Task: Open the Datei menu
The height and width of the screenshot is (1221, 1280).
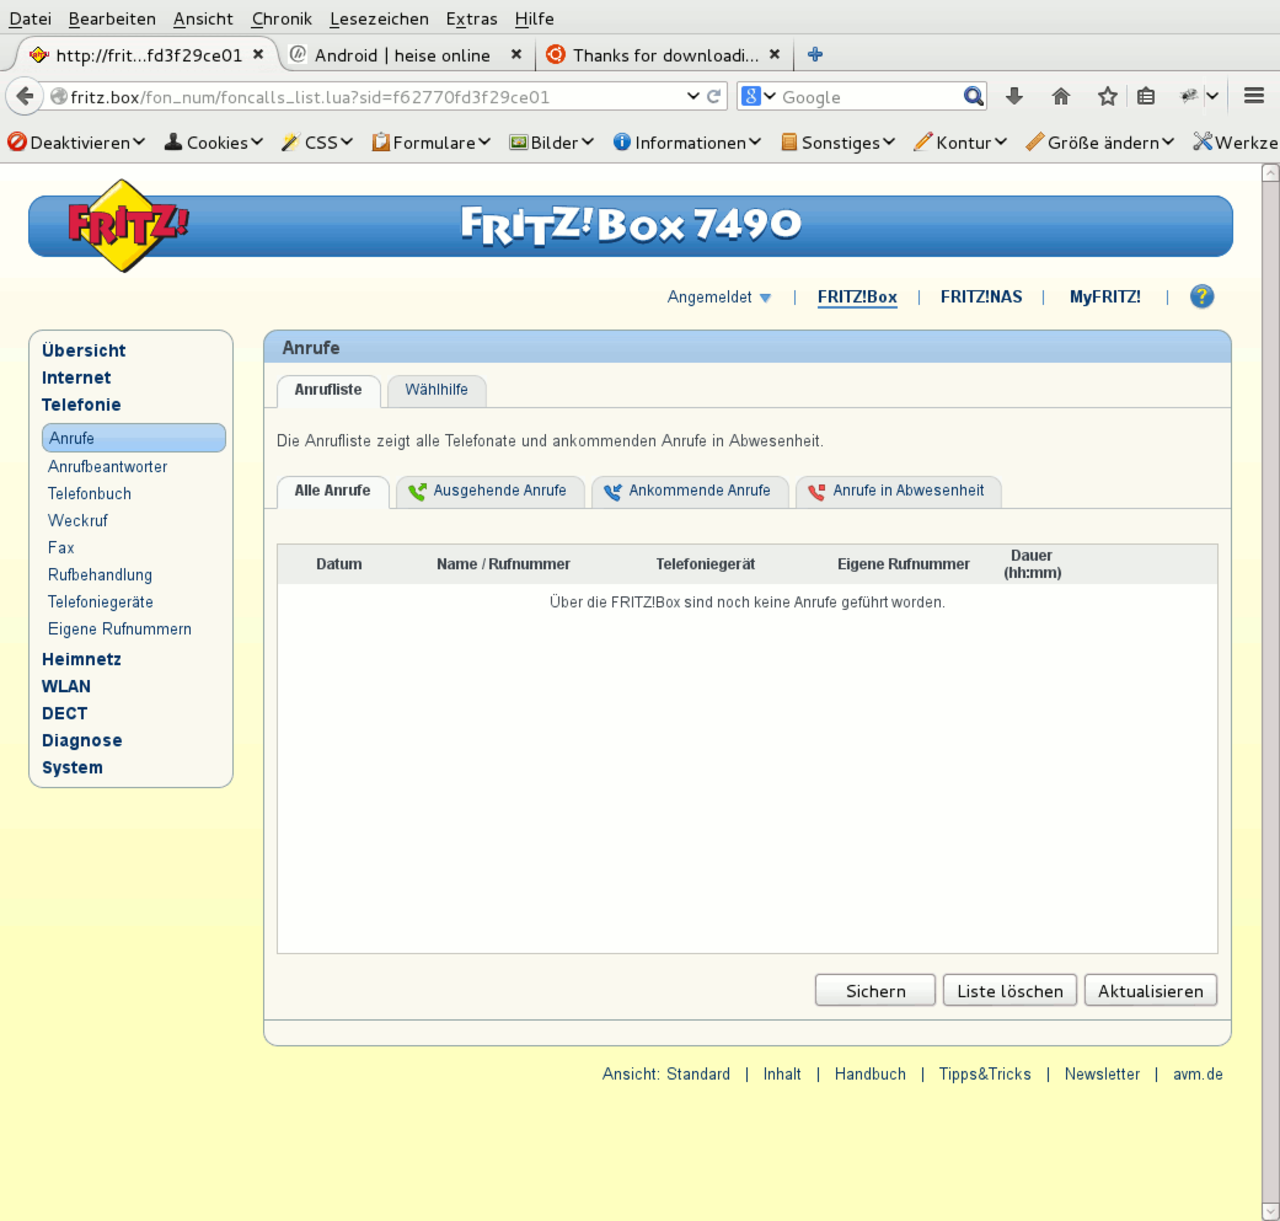Action: click(x=30, y=18)
